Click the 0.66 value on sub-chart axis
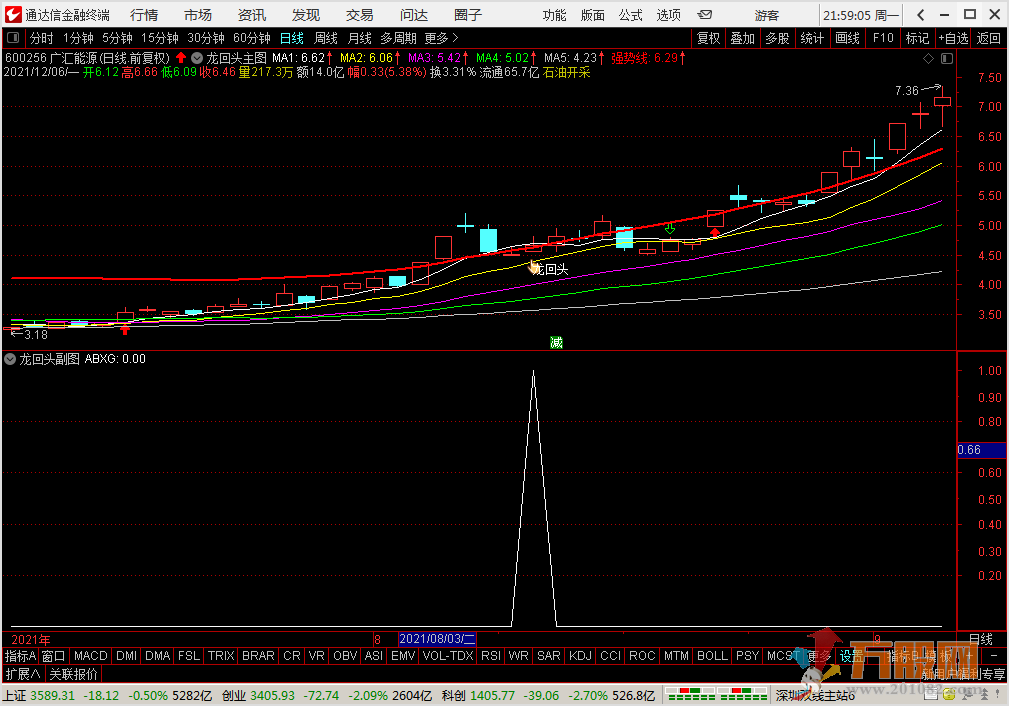 (x=969, y=450)
